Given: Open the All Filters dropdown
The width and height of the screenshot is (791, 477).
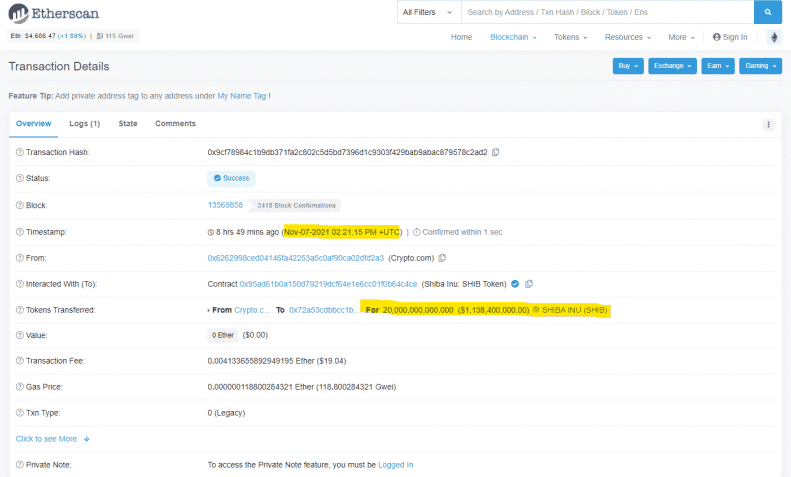Looking at the screenshot, I should (x=428, y=12).
